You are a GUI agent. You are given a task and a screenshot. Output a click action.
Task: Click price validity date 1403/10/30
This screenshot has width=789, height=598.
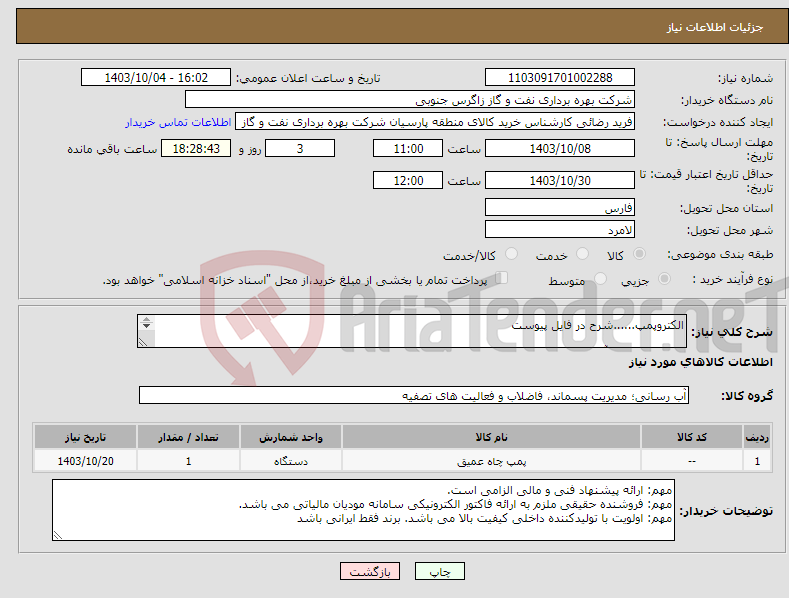(x=560, y=180)
